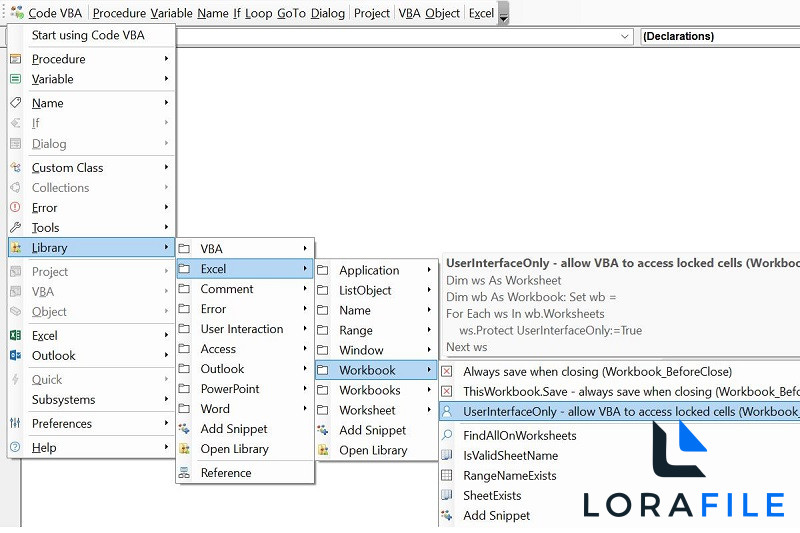Image resolution: width=800 pixels, height=533 pixels.
Task: Choose the Comment library folder
Action: coord(245,289)
